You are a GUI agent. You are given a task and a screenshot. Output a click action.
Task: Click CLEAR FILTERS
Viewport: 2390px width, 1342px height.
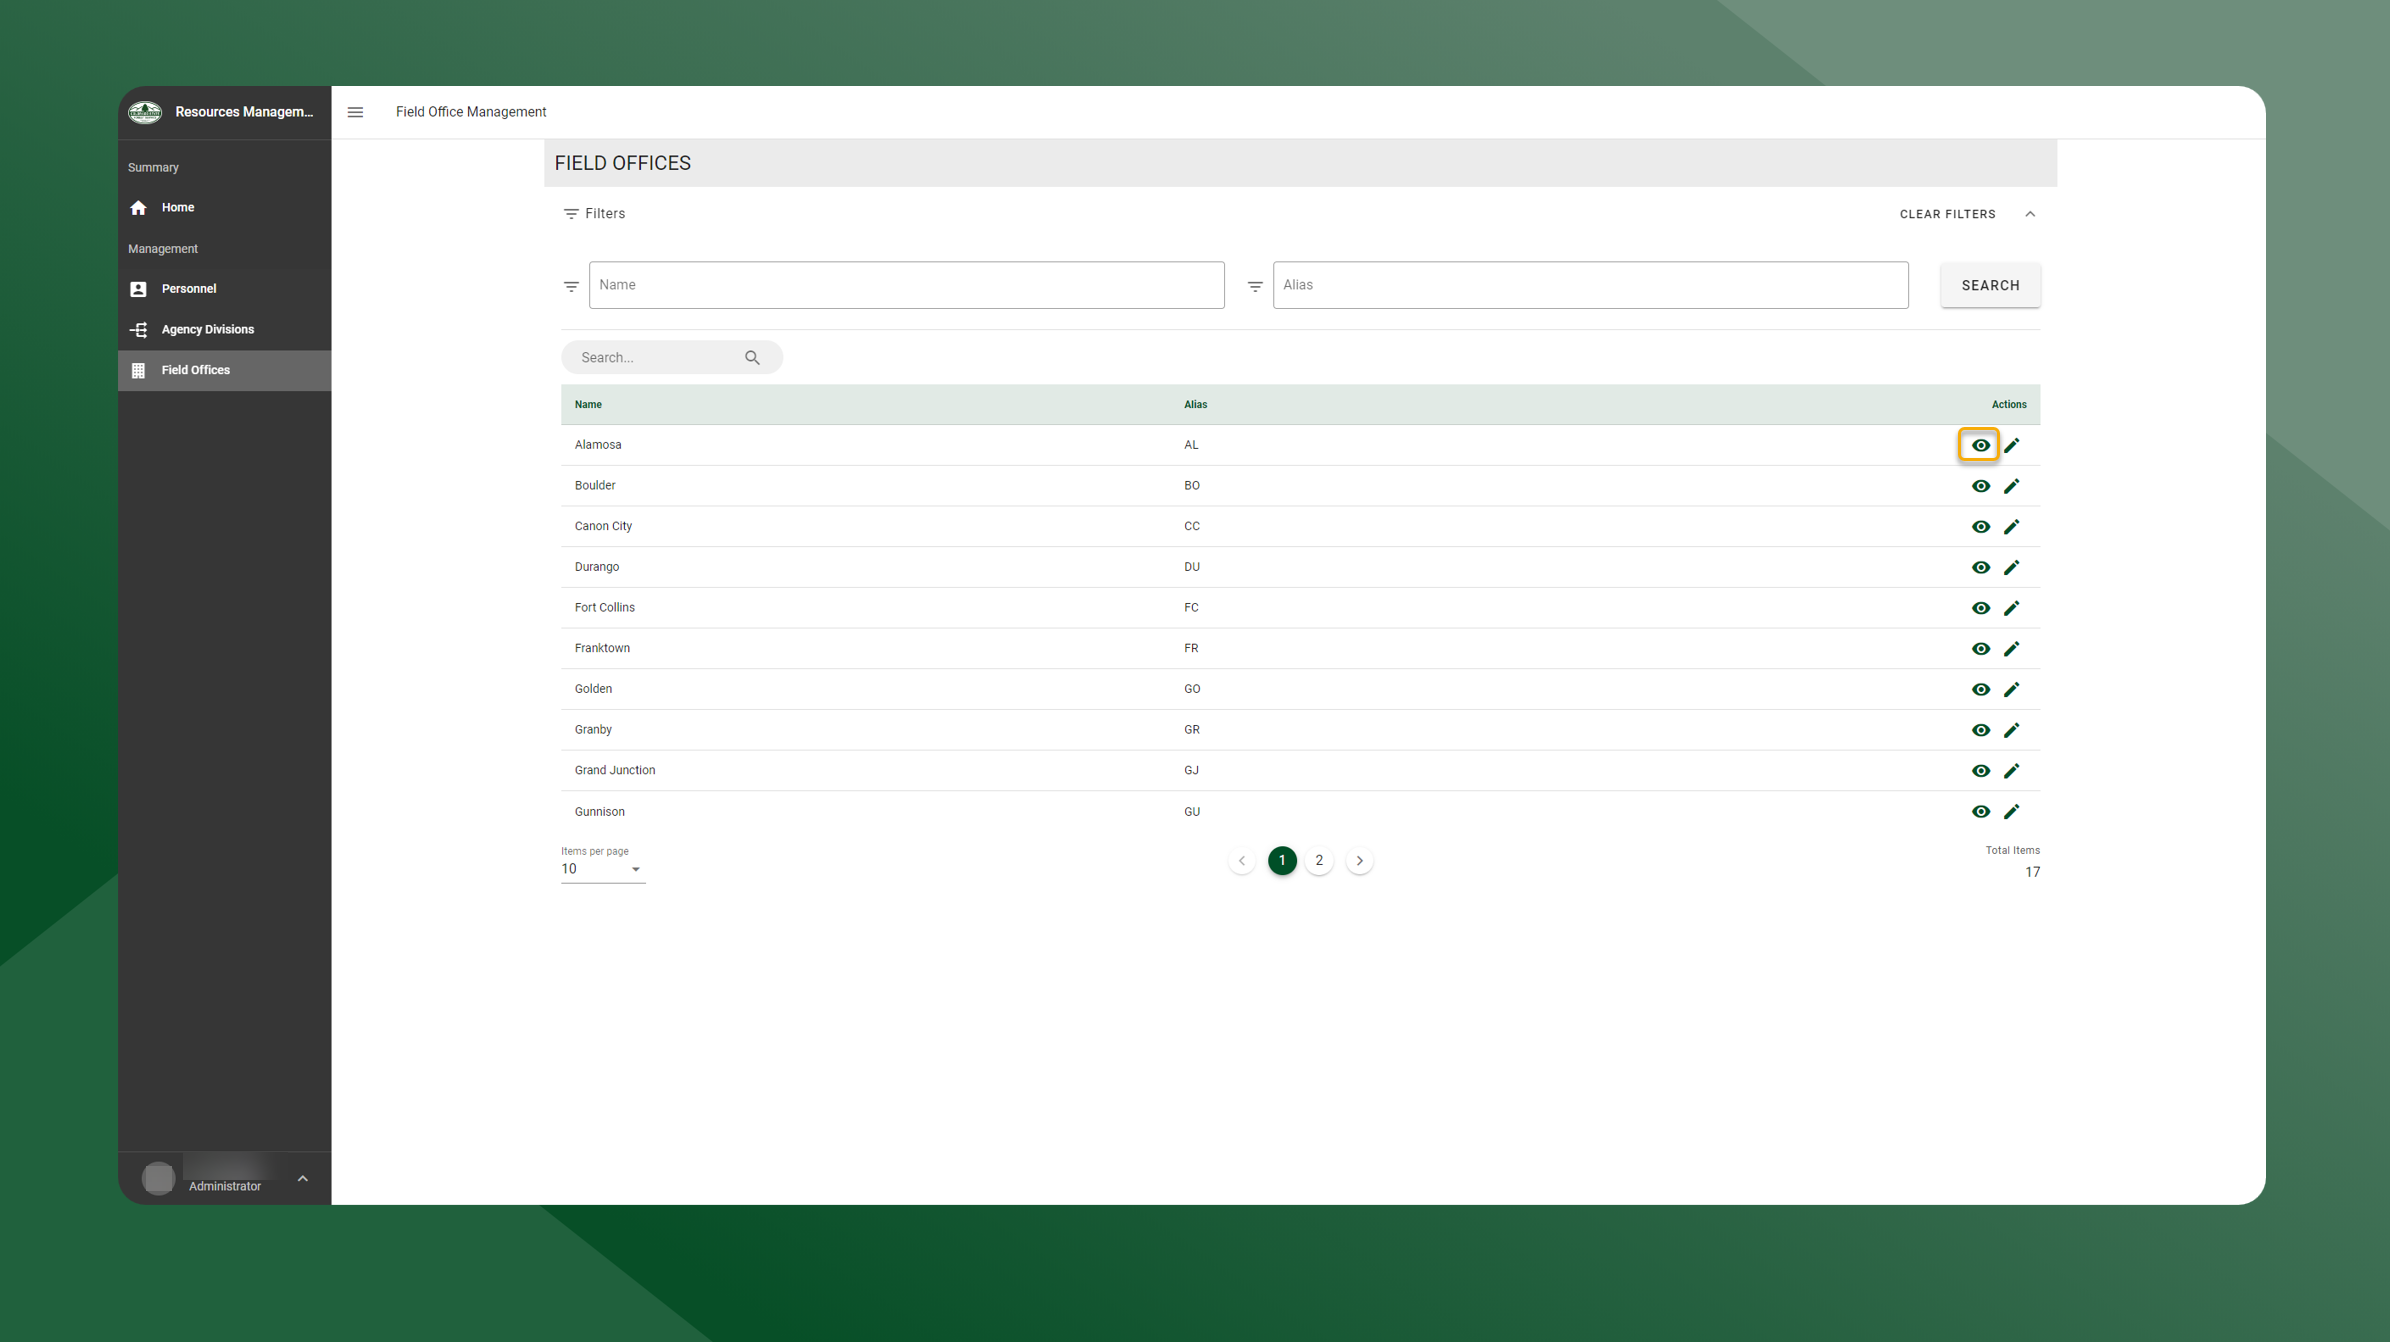tap(1947, 214)
